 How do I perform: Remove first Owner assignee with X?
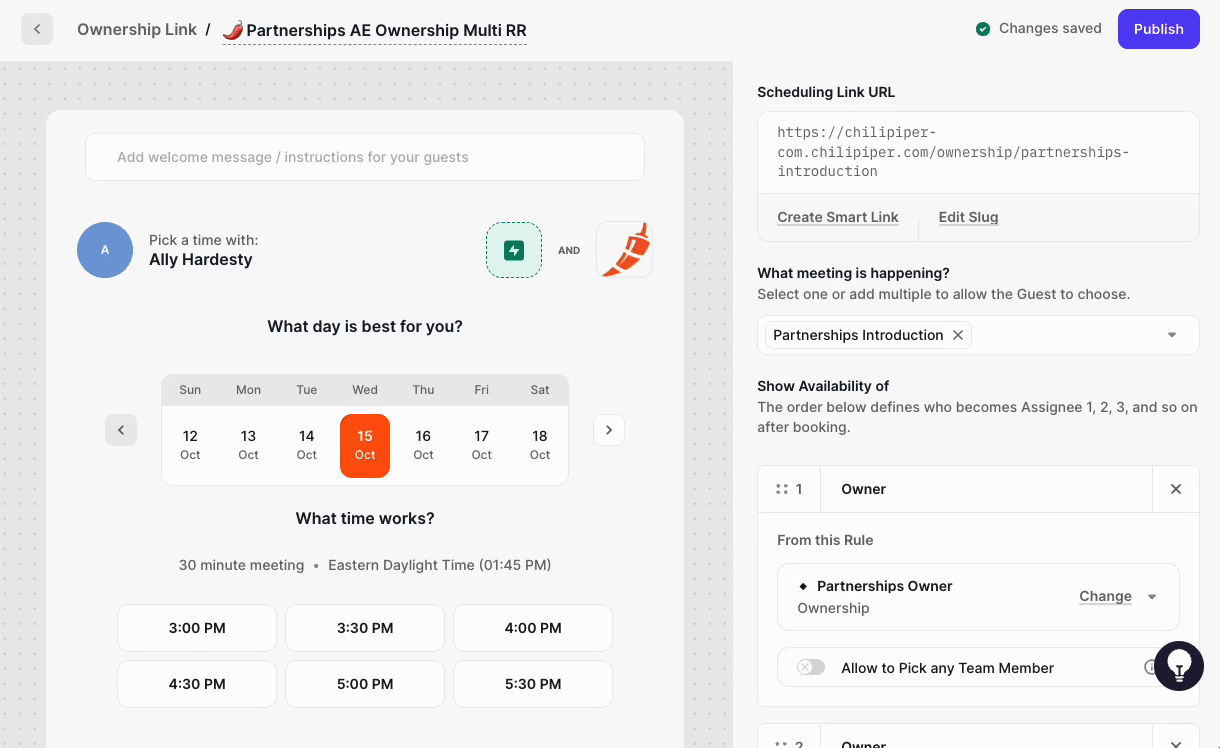1176,489
